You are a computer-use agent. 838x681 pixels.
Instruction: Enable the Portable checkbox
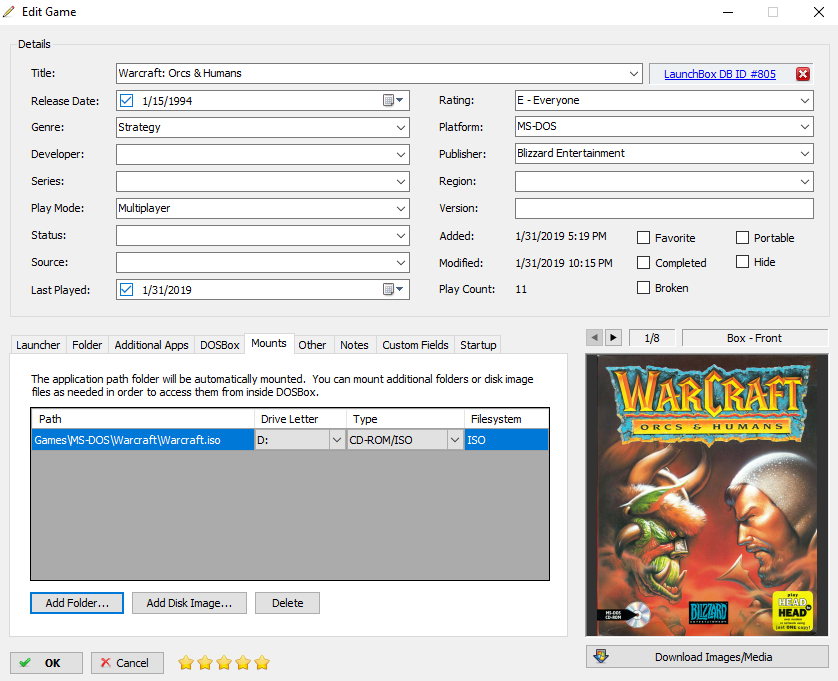(742, 237)
